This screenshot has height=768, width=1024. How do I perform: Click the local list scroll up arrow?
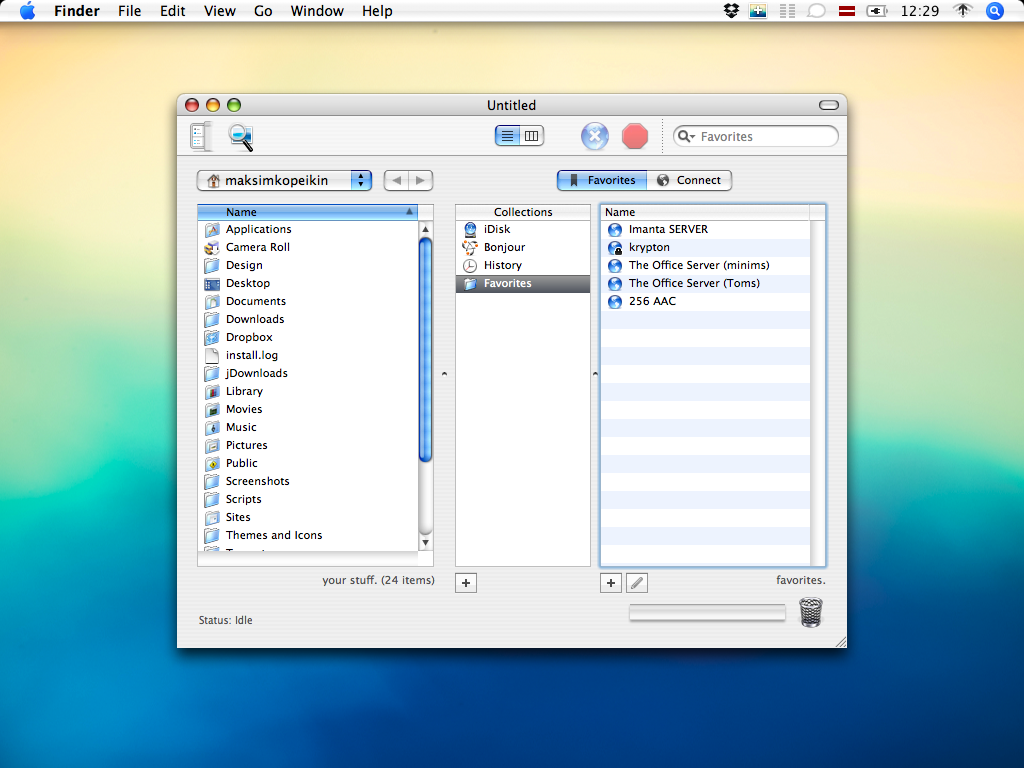tap(426, 229)
